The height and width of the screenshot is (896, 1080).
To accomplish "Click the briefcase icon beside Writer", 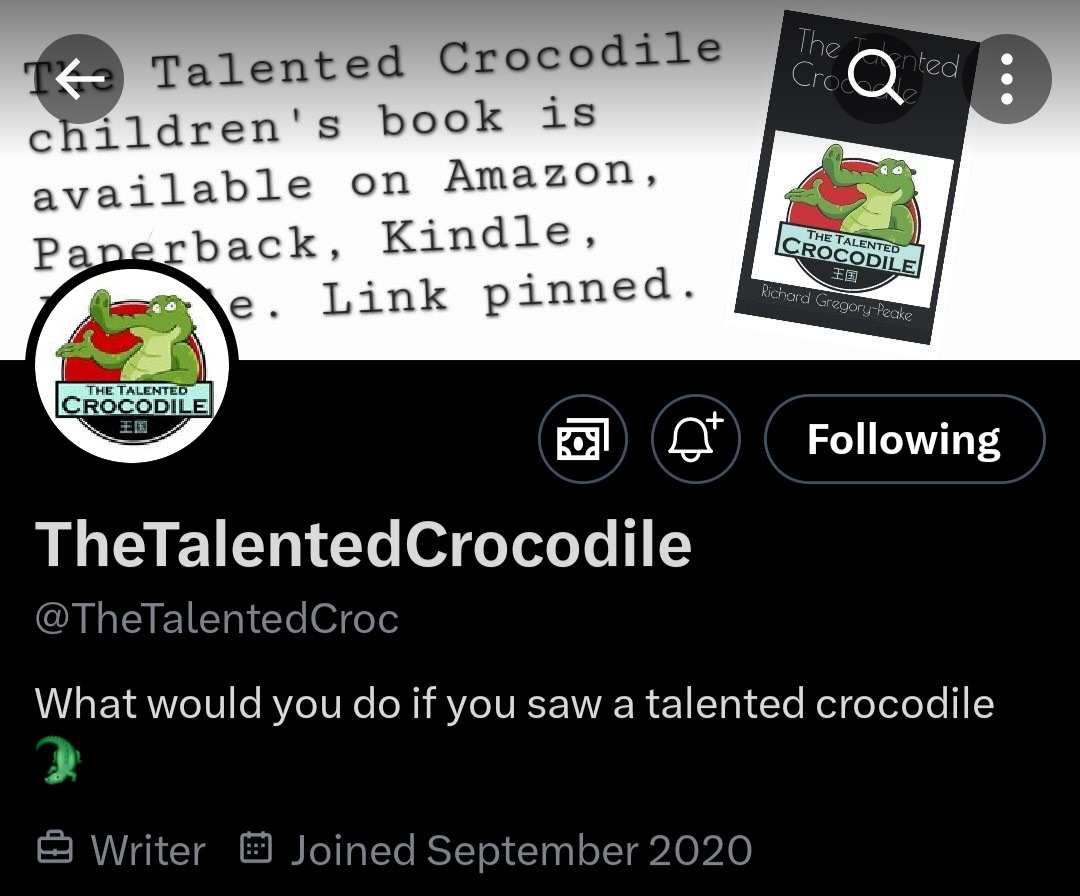I will (54, 850).
